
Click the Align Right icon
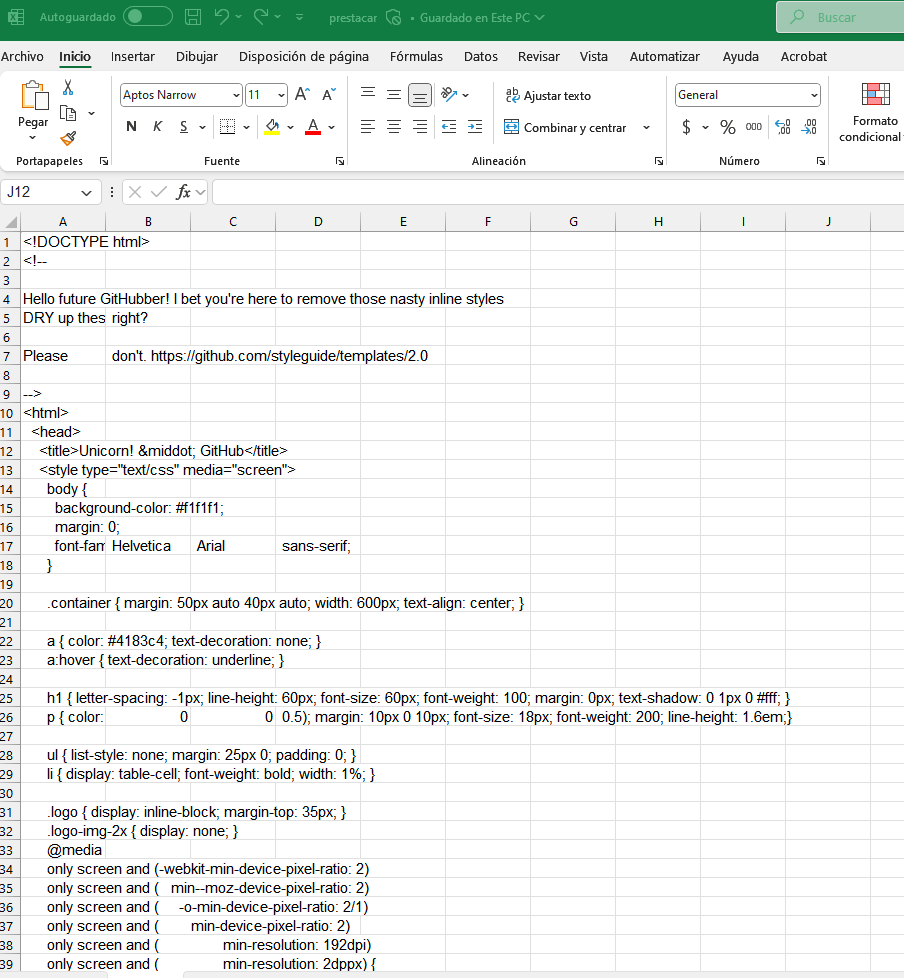(420, 127)
